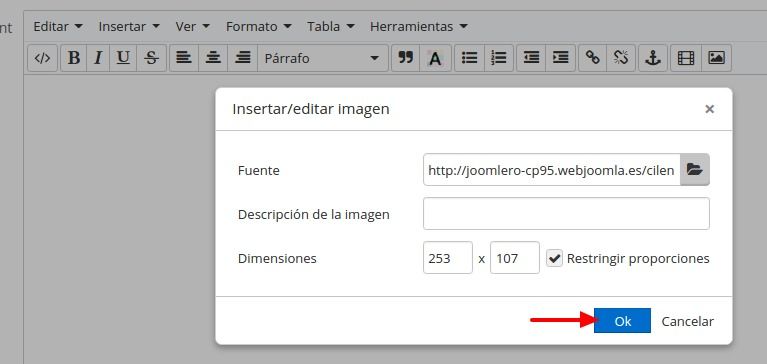Image resolution: width=767 pixels, height=364 pixels.
Task: Open the Editar menu
Action: (58, 26)
